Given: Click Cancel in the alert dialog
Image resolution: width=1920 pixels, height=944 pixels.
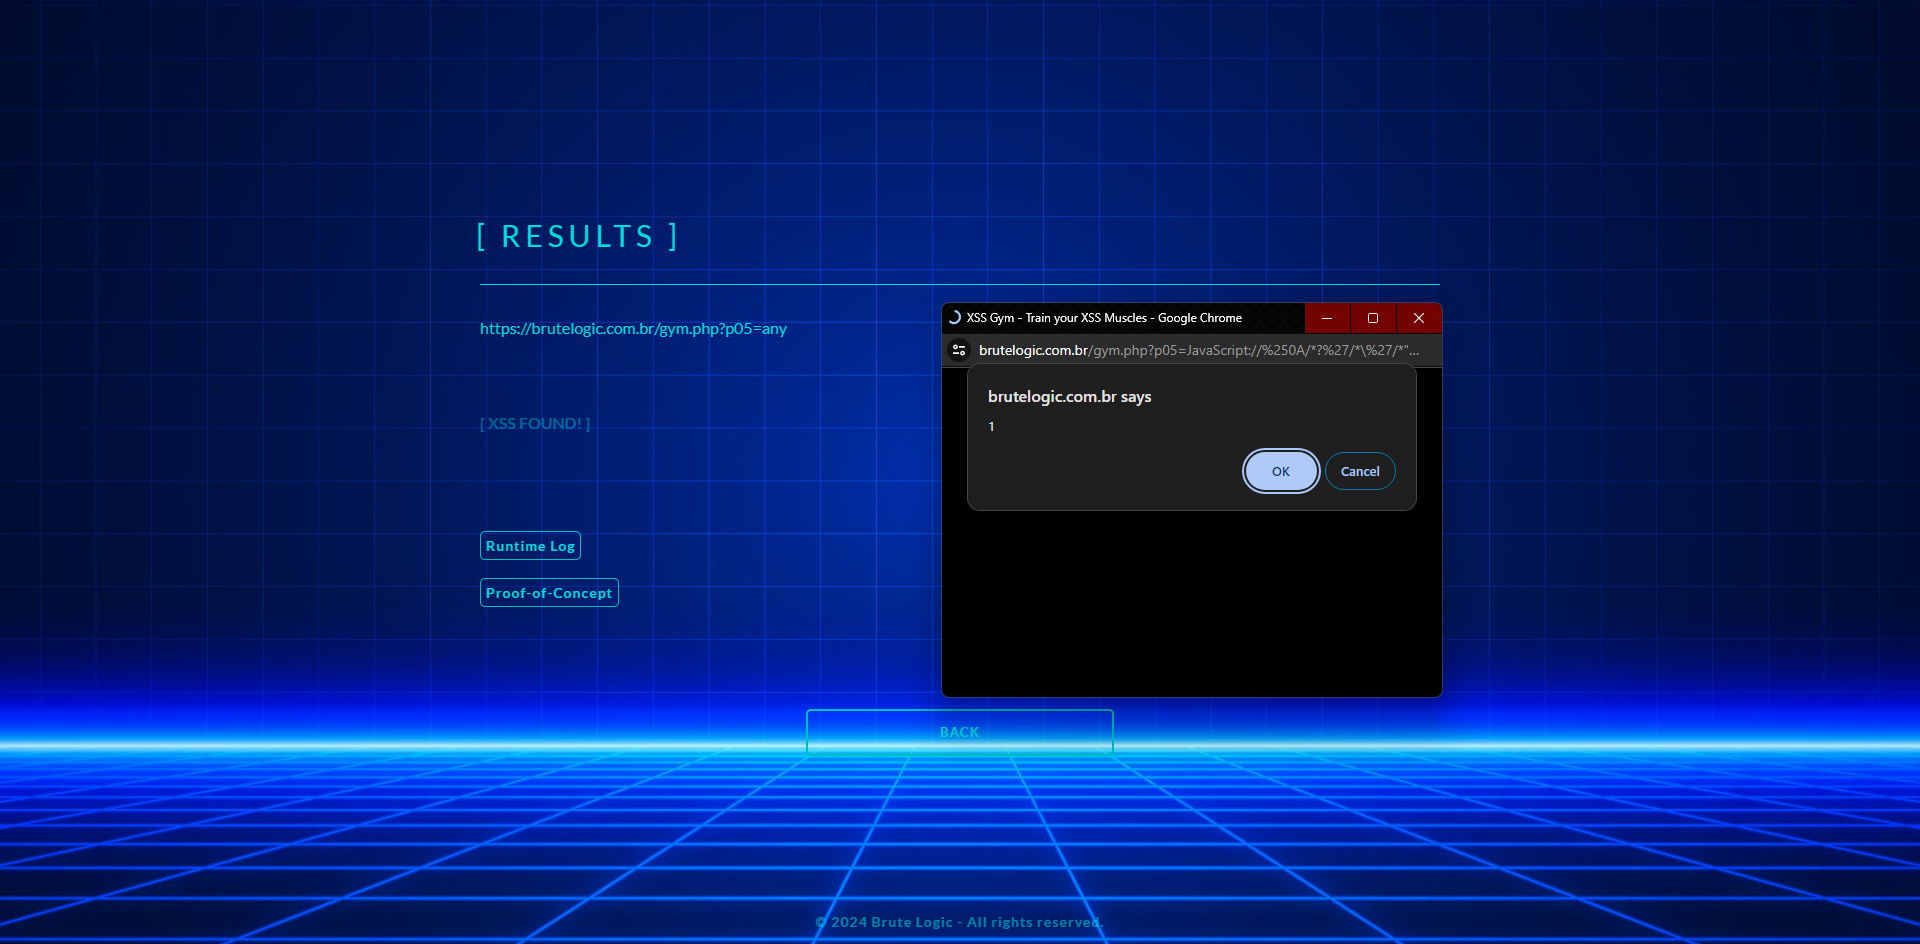Looking at the screenshot, I should point(1360,471).
